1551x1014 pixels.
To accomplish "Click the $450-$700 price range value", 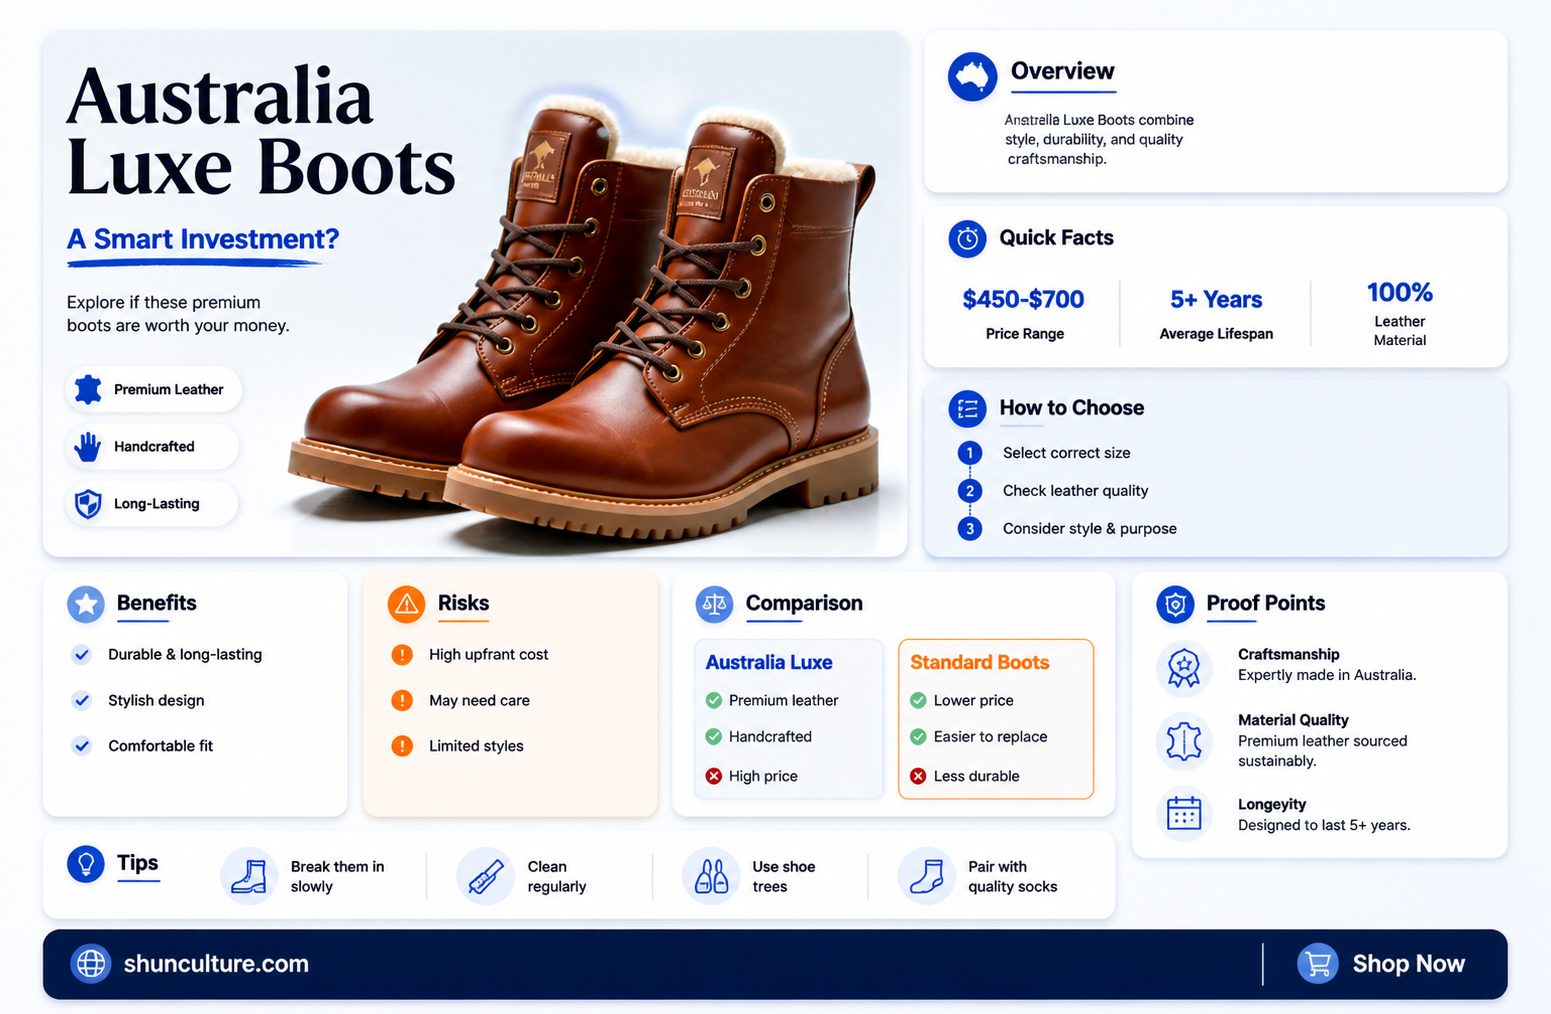I will 1023,299.
